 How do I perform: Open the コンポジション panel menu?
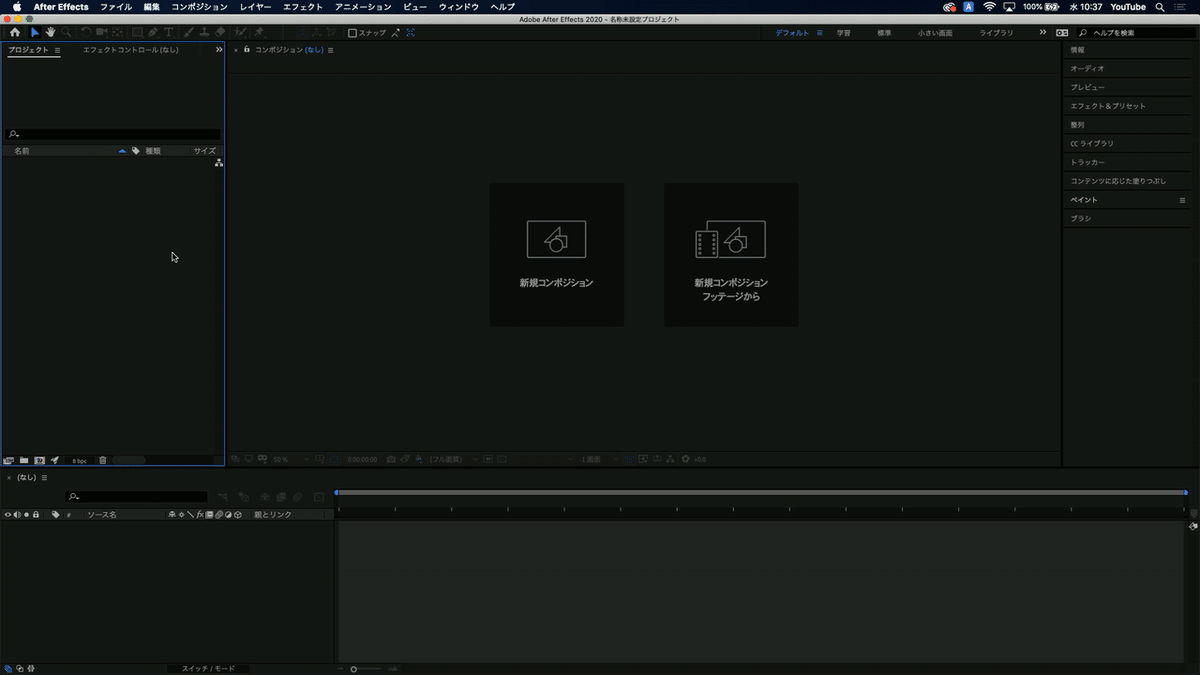pyautogui.click(x=331, y=50)
